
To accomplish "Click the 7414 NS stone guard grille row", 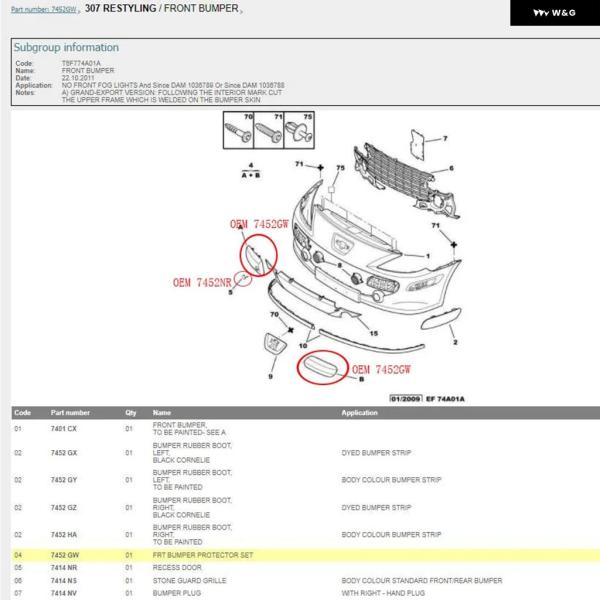I will pos(300,579).
